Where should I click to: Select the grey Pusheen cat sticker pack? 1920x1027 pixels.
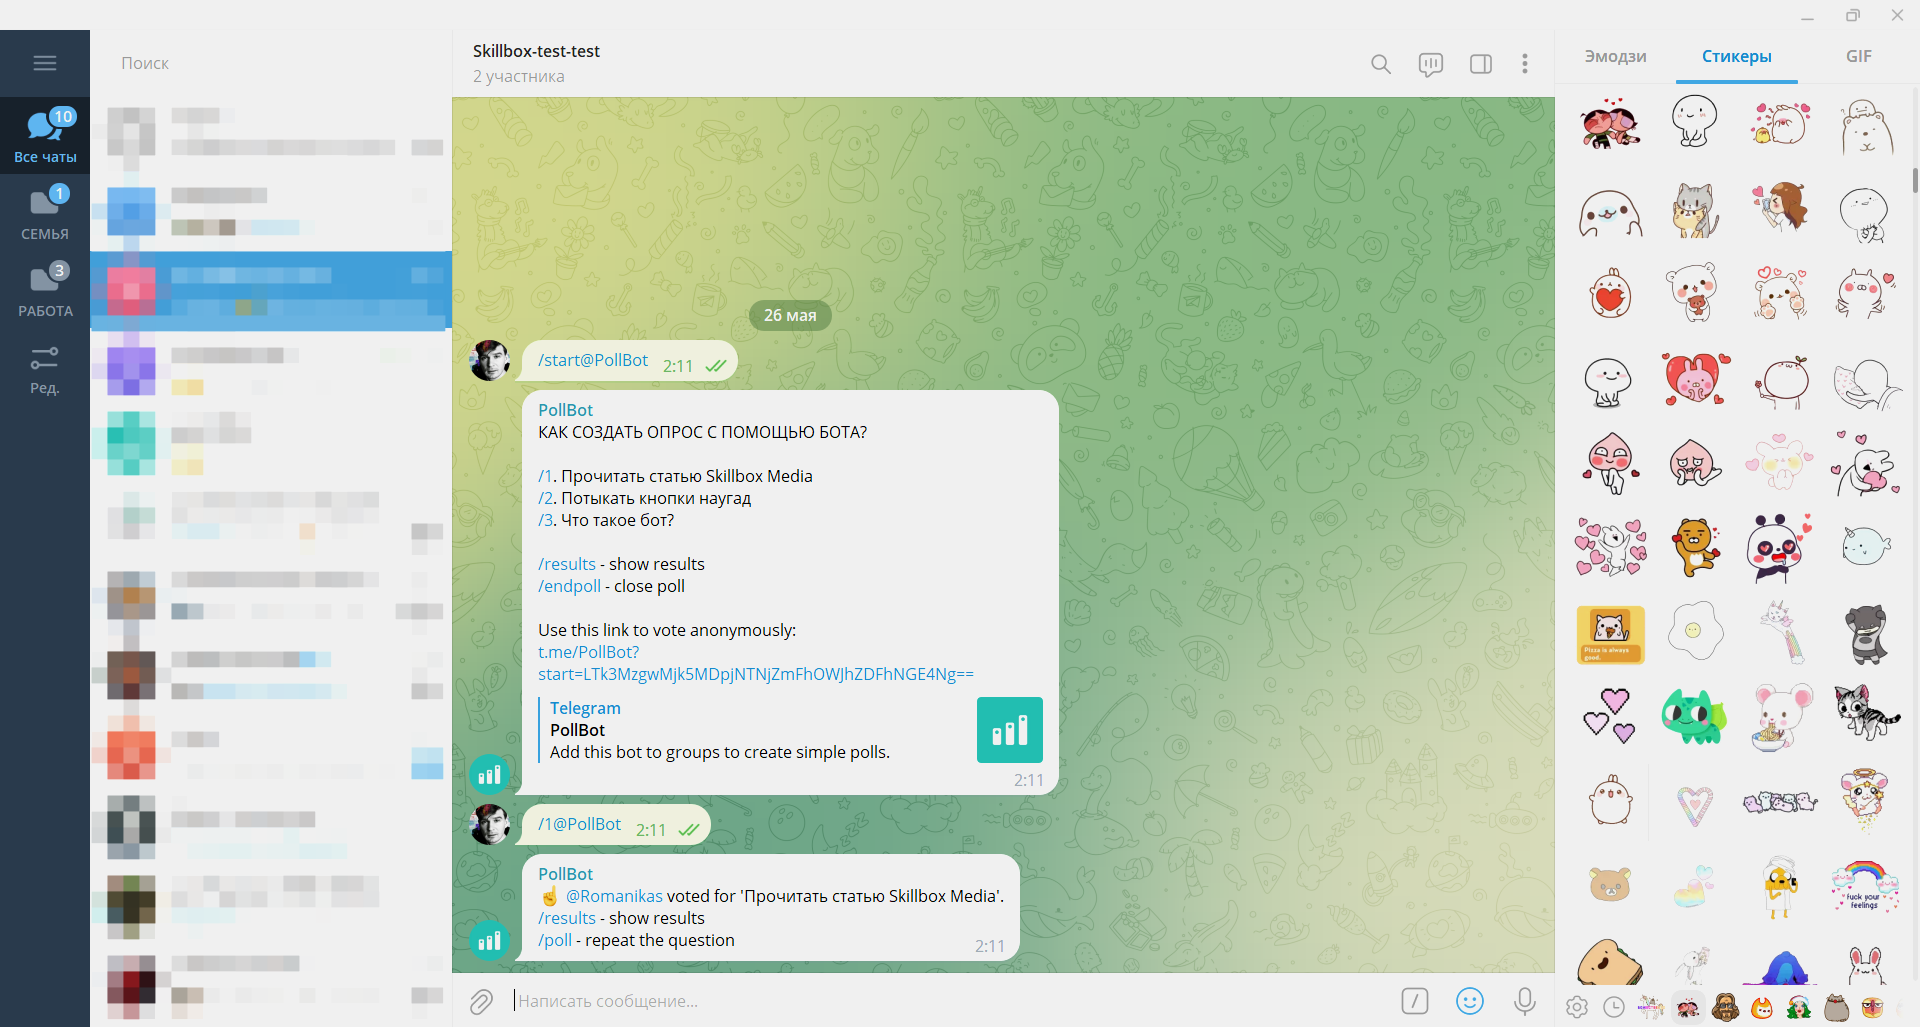tap(1836, 1007)
